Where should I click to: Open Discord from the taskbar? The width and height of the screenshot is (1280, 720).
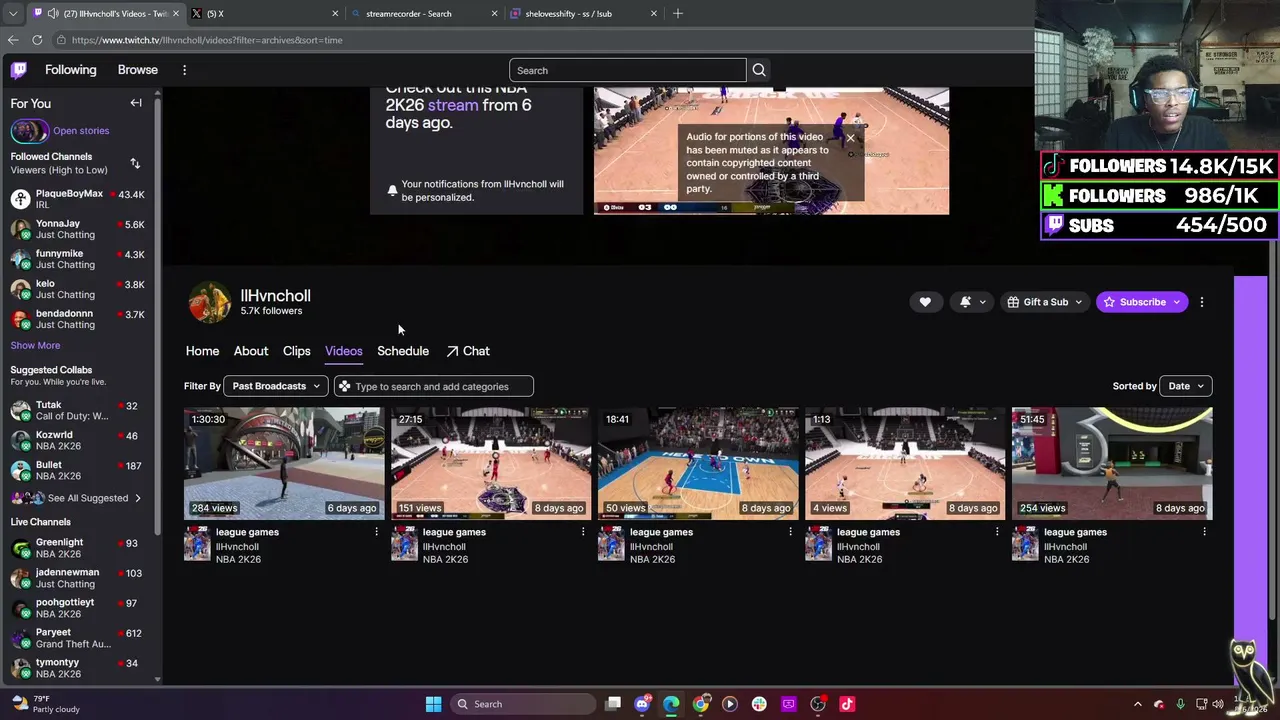pos(642,704)
